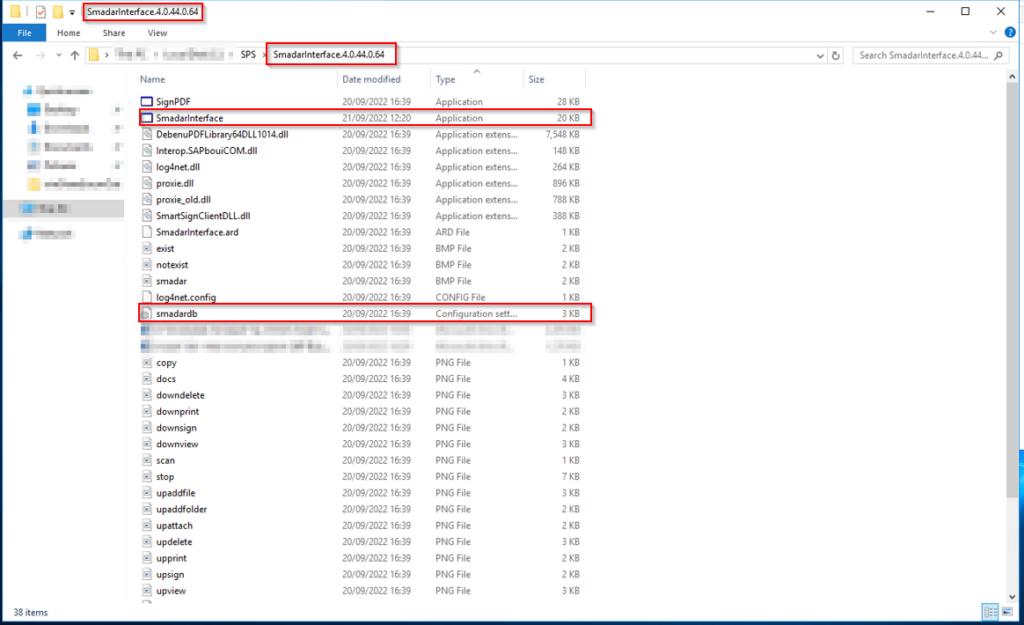Switch to the Share tab
The width and height of the screenshot is (1024, 625).
click(113, 33)
